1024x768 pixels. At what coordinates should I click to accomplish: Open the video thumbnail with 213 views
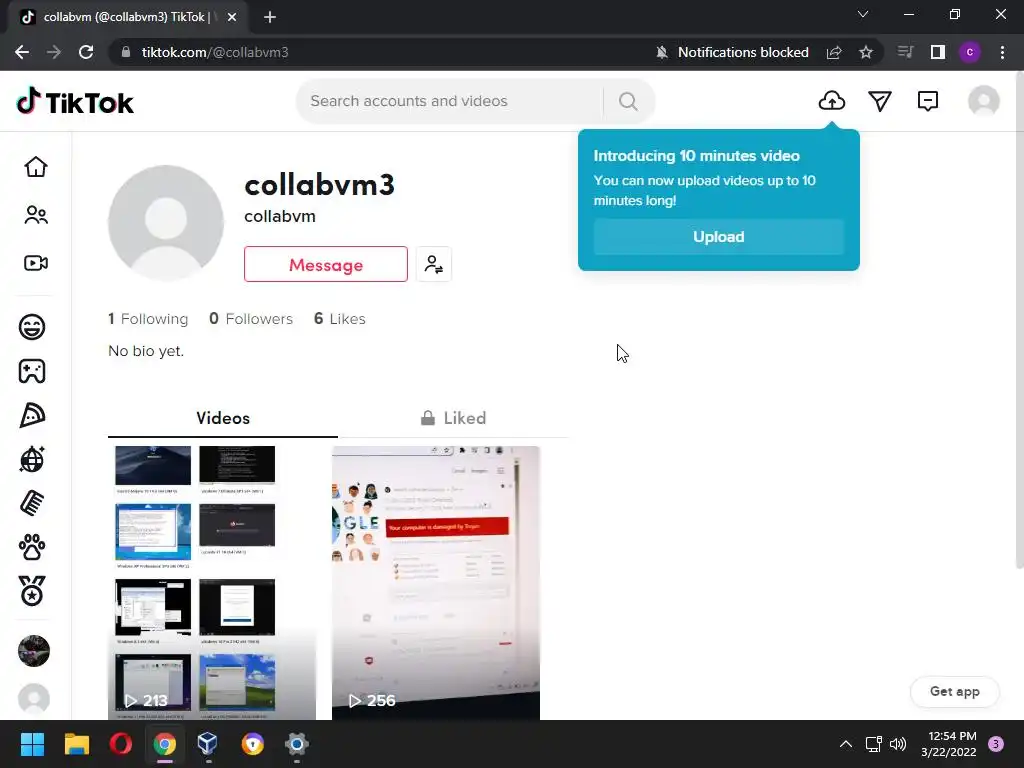point(212,583)
